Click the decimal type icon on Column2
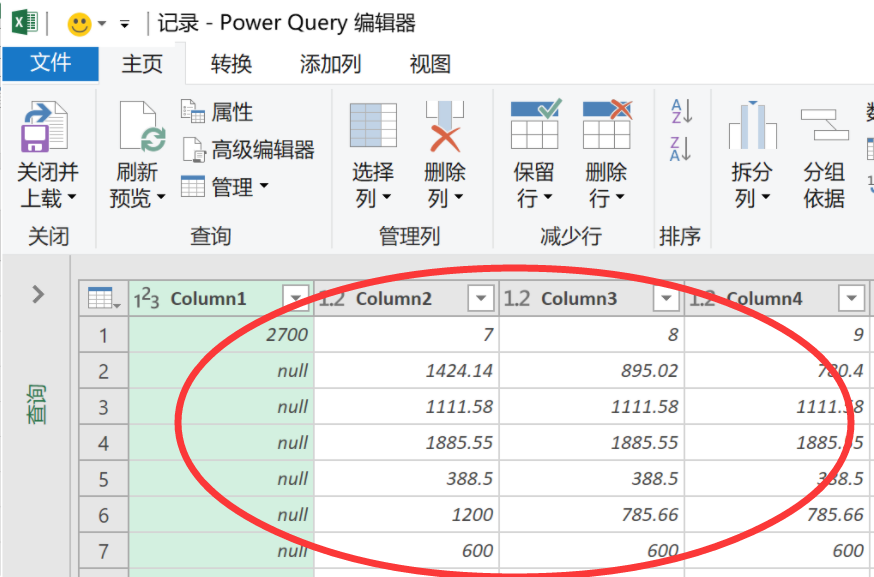The width and height of the screenshot is (874, 577). pos(333,298)
